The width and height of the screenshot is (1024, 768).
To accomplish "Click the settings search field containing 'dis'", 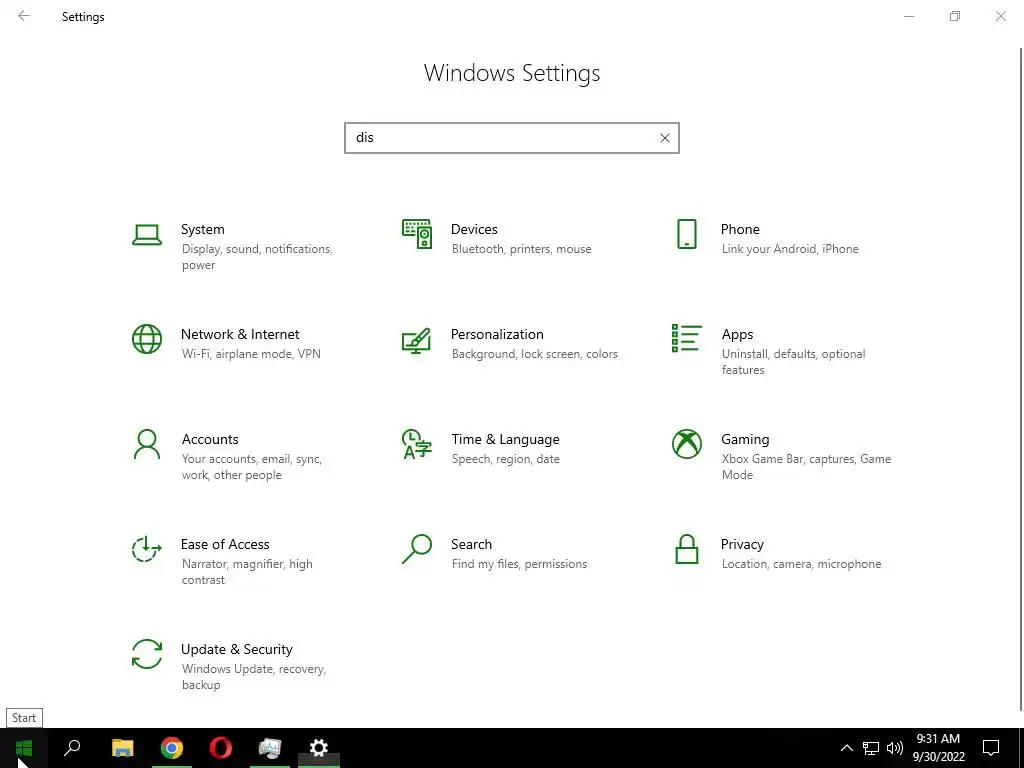I will [511, 138].
